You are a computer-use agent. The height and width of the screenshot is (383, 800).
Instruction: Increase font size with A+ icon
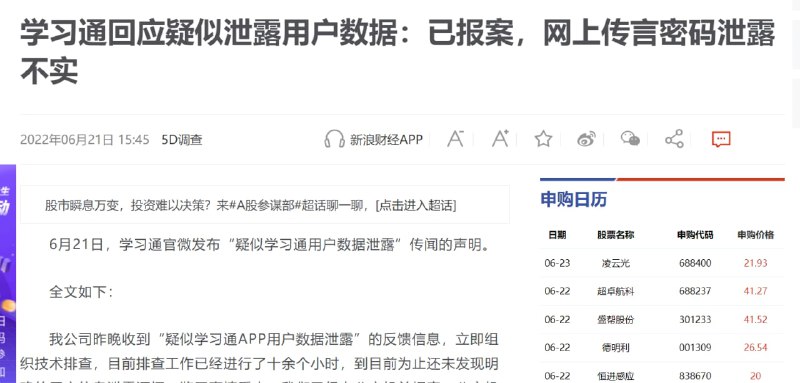[500, 139]
